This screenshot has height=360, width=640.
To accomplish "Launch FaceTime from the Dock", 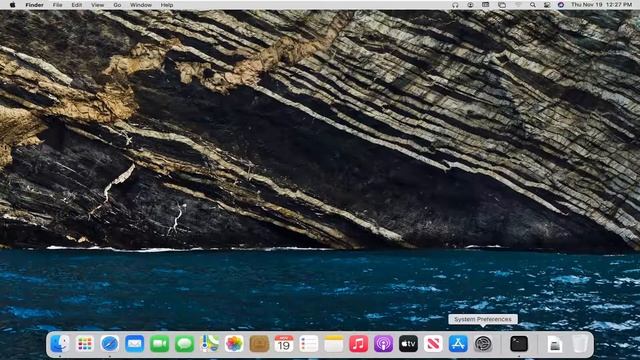I will [x=160, y=344].
